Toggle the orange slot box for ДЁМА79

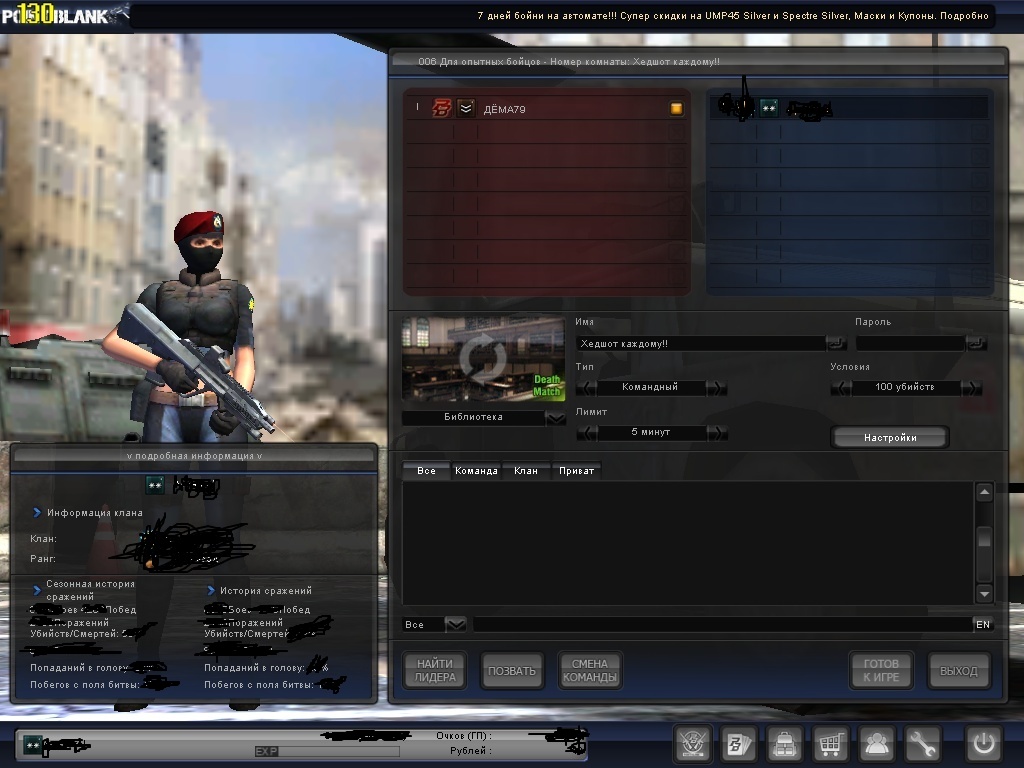point(676,109)
